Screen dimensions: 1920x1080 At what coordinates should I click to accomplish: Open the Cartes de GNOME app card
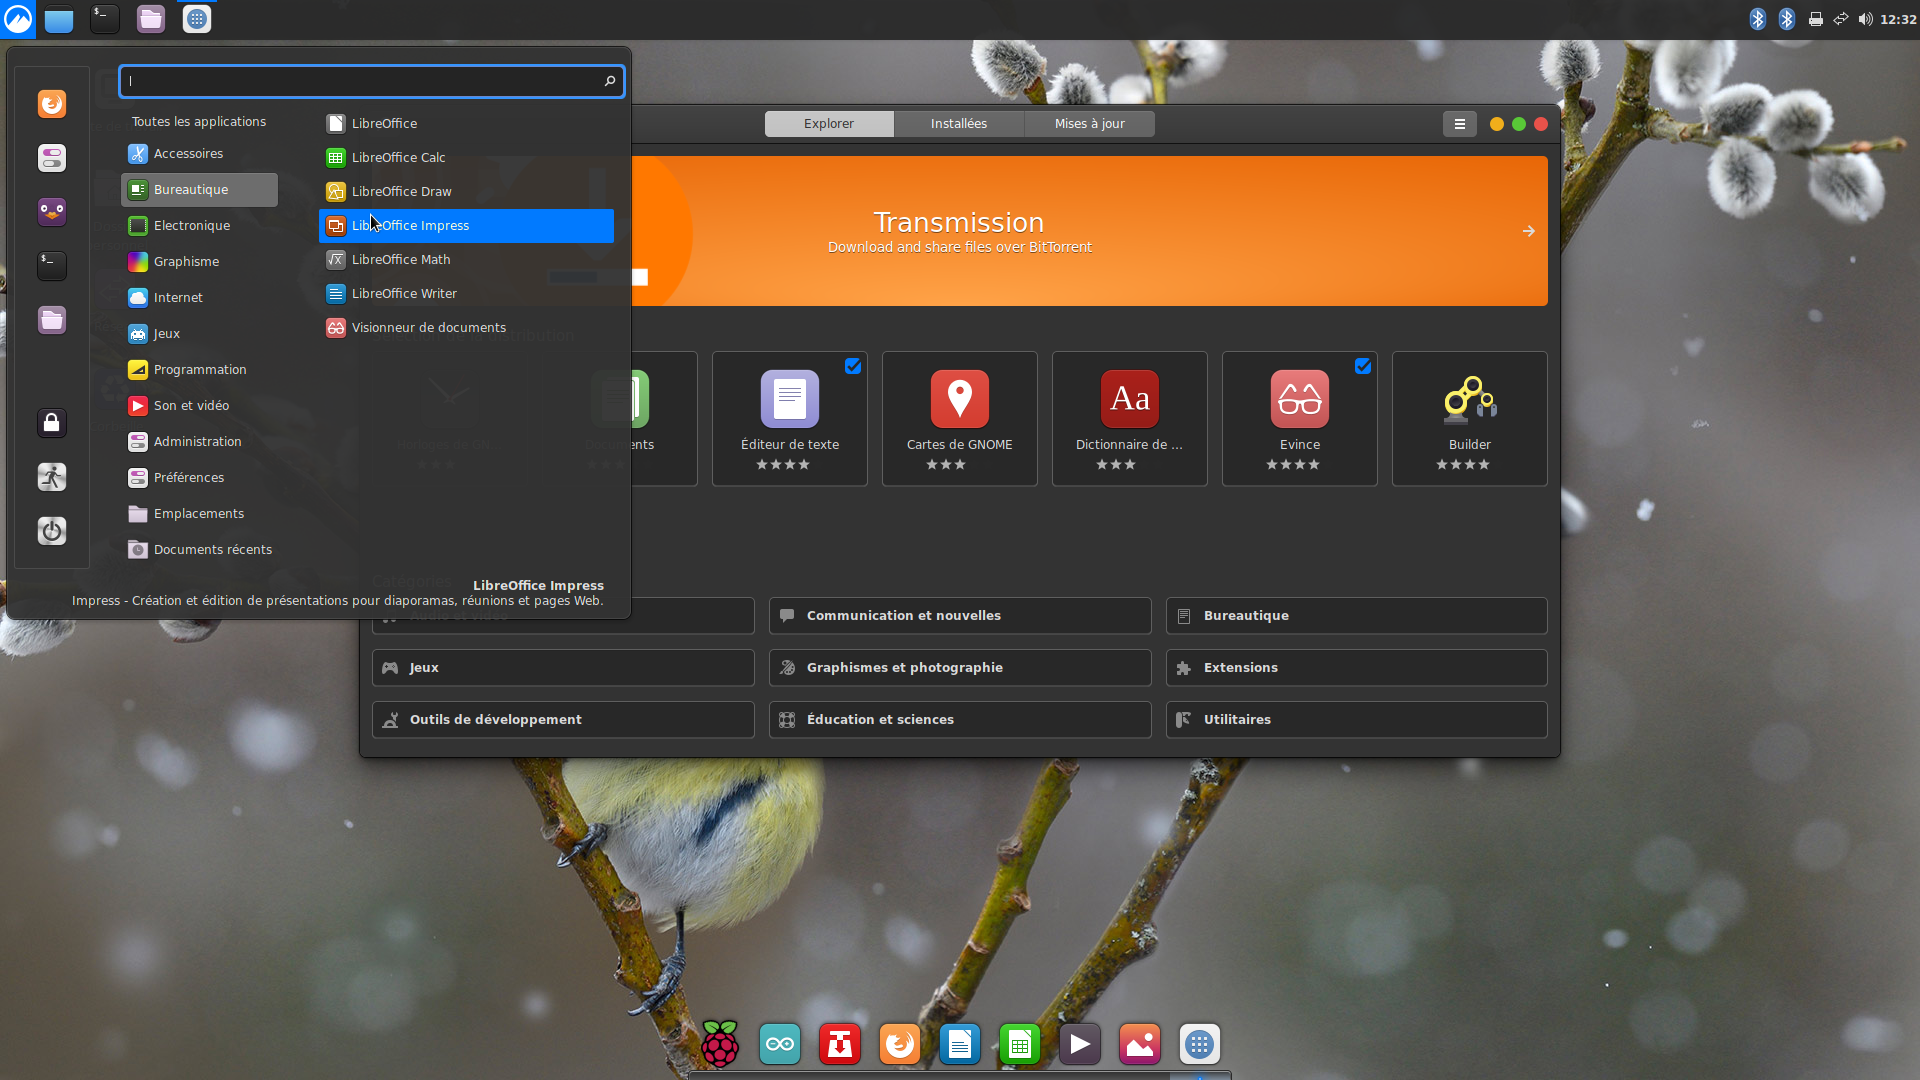tap(960, 419)
